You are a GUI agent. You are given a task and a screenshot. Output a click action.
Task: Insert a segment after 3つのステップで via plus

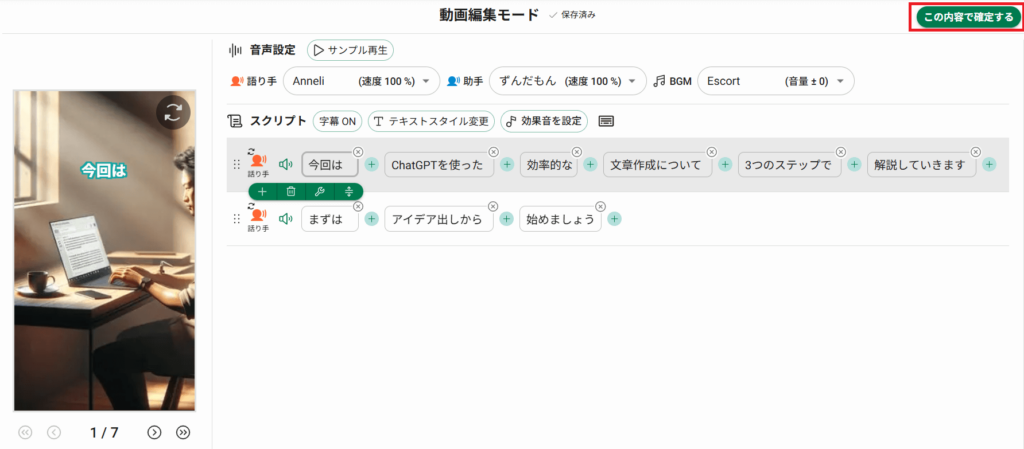tap(854, 165)
